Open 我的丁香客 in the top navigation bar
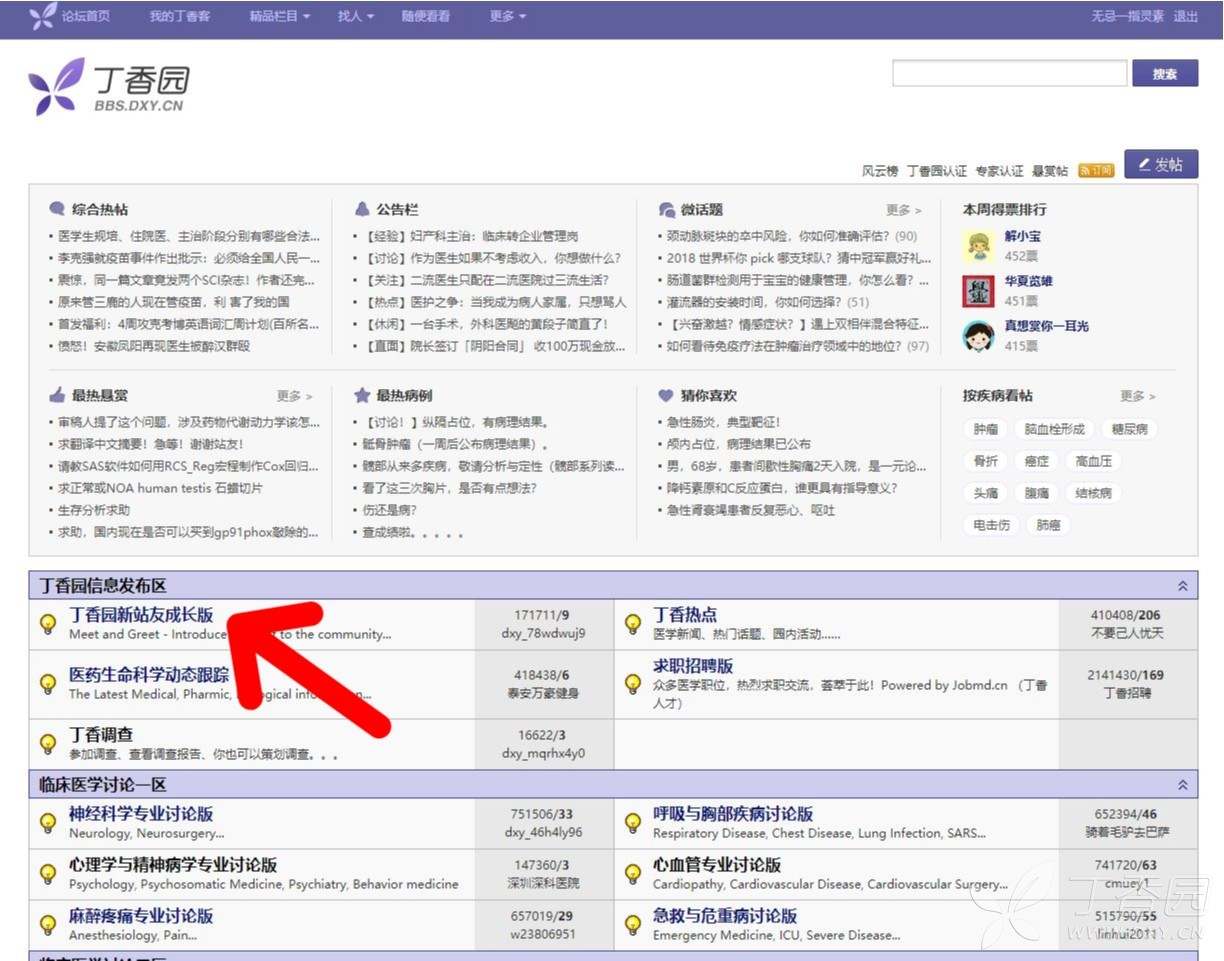This screenshot has width=1224, height=961. pos(180,17)
